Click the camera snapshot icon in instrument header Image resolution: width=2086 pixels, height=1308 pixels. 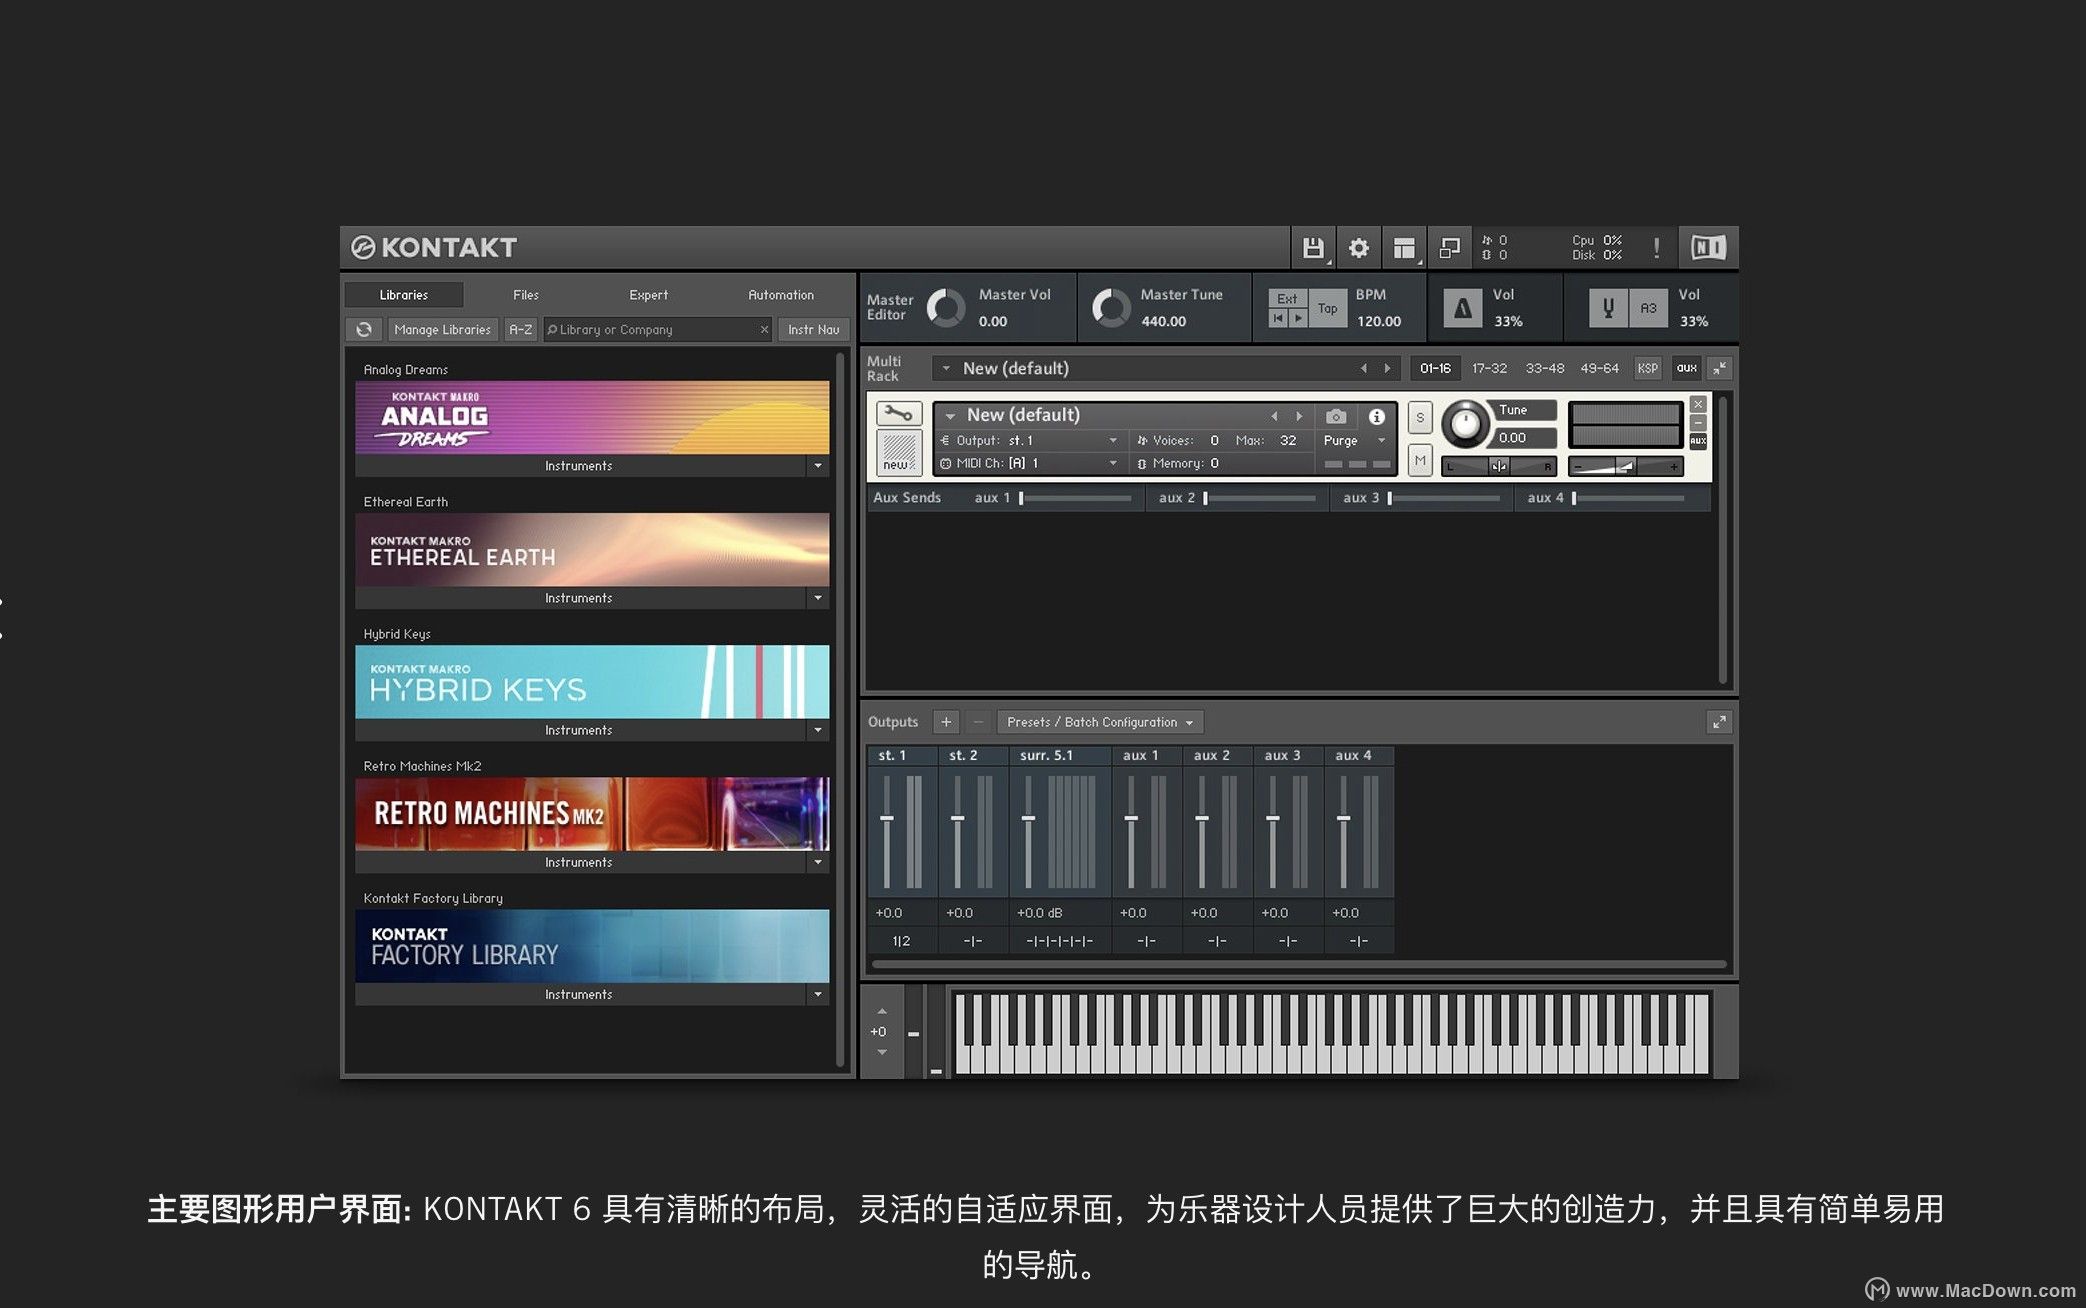click(1335, 415)
